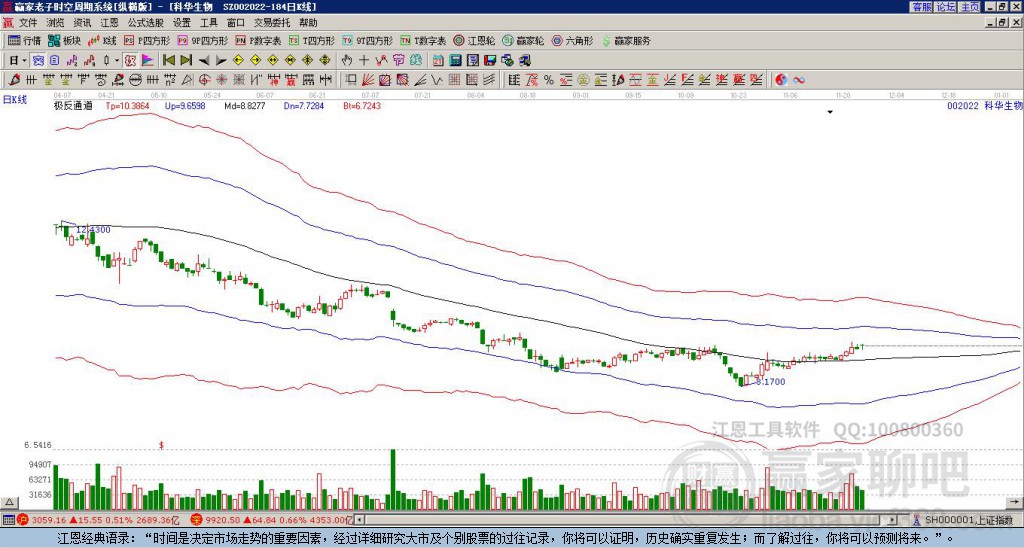Click the save disk icon

click(x=490, y=61)
